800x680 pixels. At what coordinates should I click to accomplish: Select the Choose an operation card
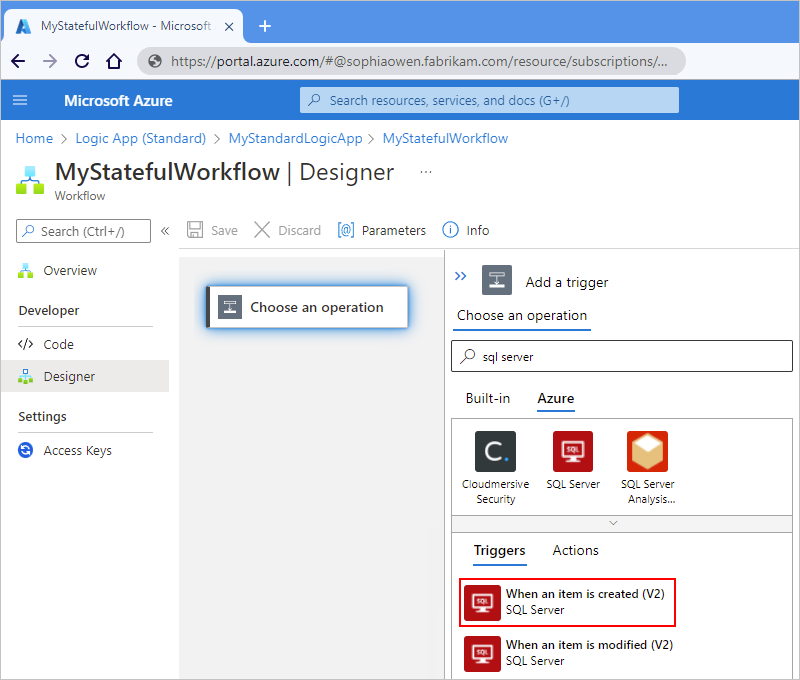307,307
